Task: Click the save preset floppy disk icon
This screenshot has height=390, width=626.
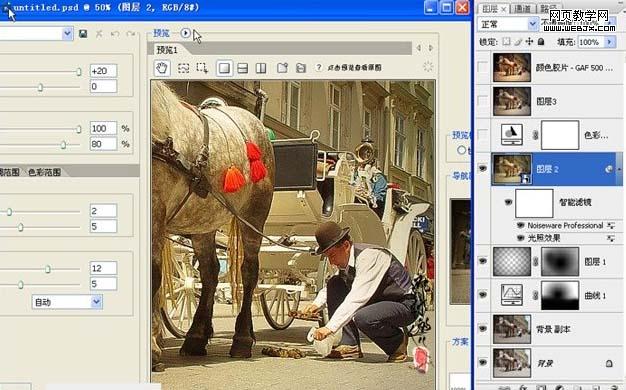Action: (x=83, y=34)
